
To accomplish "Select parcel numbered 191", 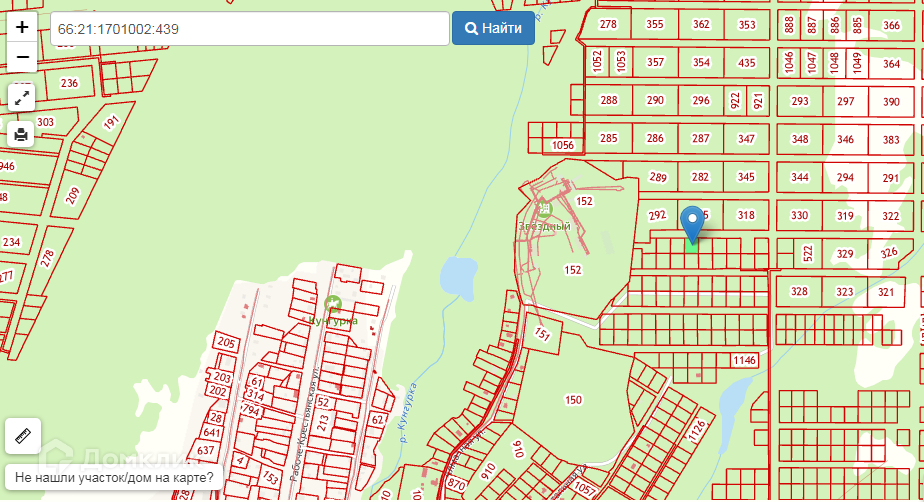I will 111,123.
